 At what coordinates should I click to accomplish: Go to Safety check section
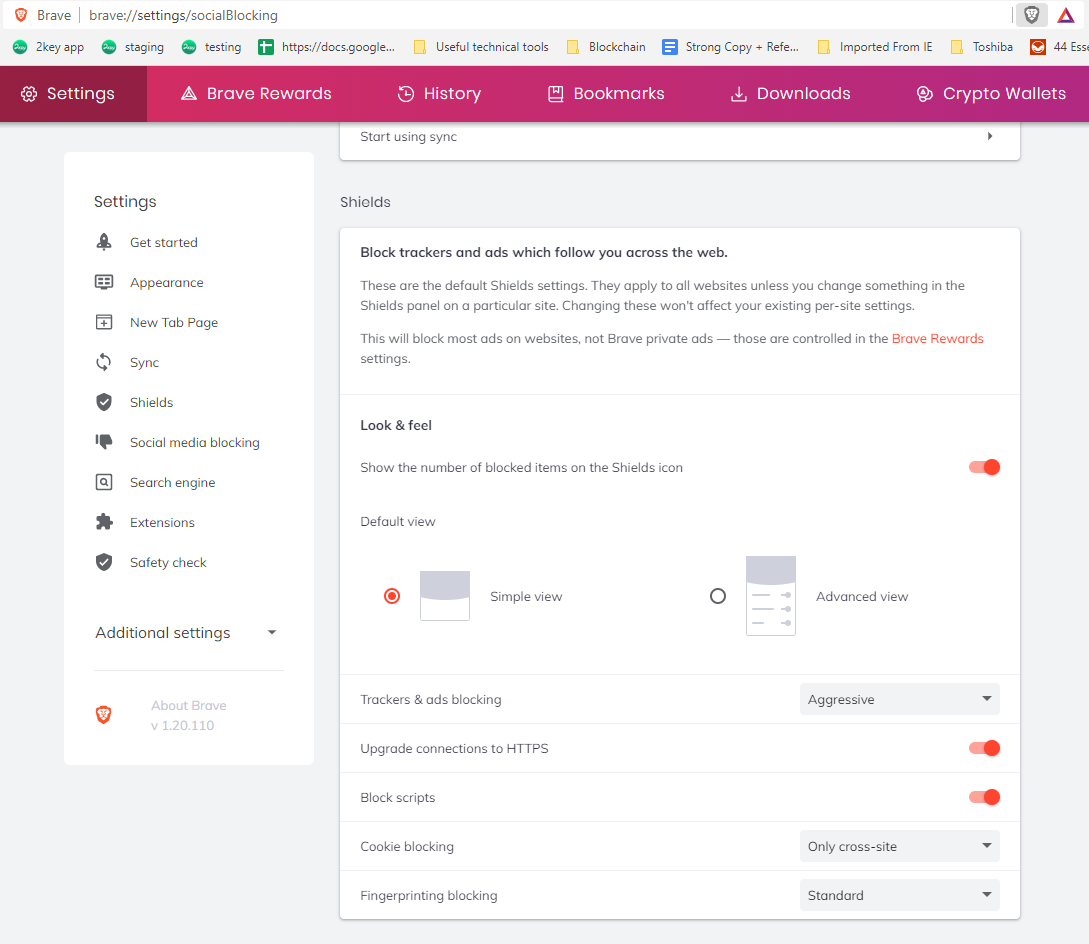pos(168,563)
